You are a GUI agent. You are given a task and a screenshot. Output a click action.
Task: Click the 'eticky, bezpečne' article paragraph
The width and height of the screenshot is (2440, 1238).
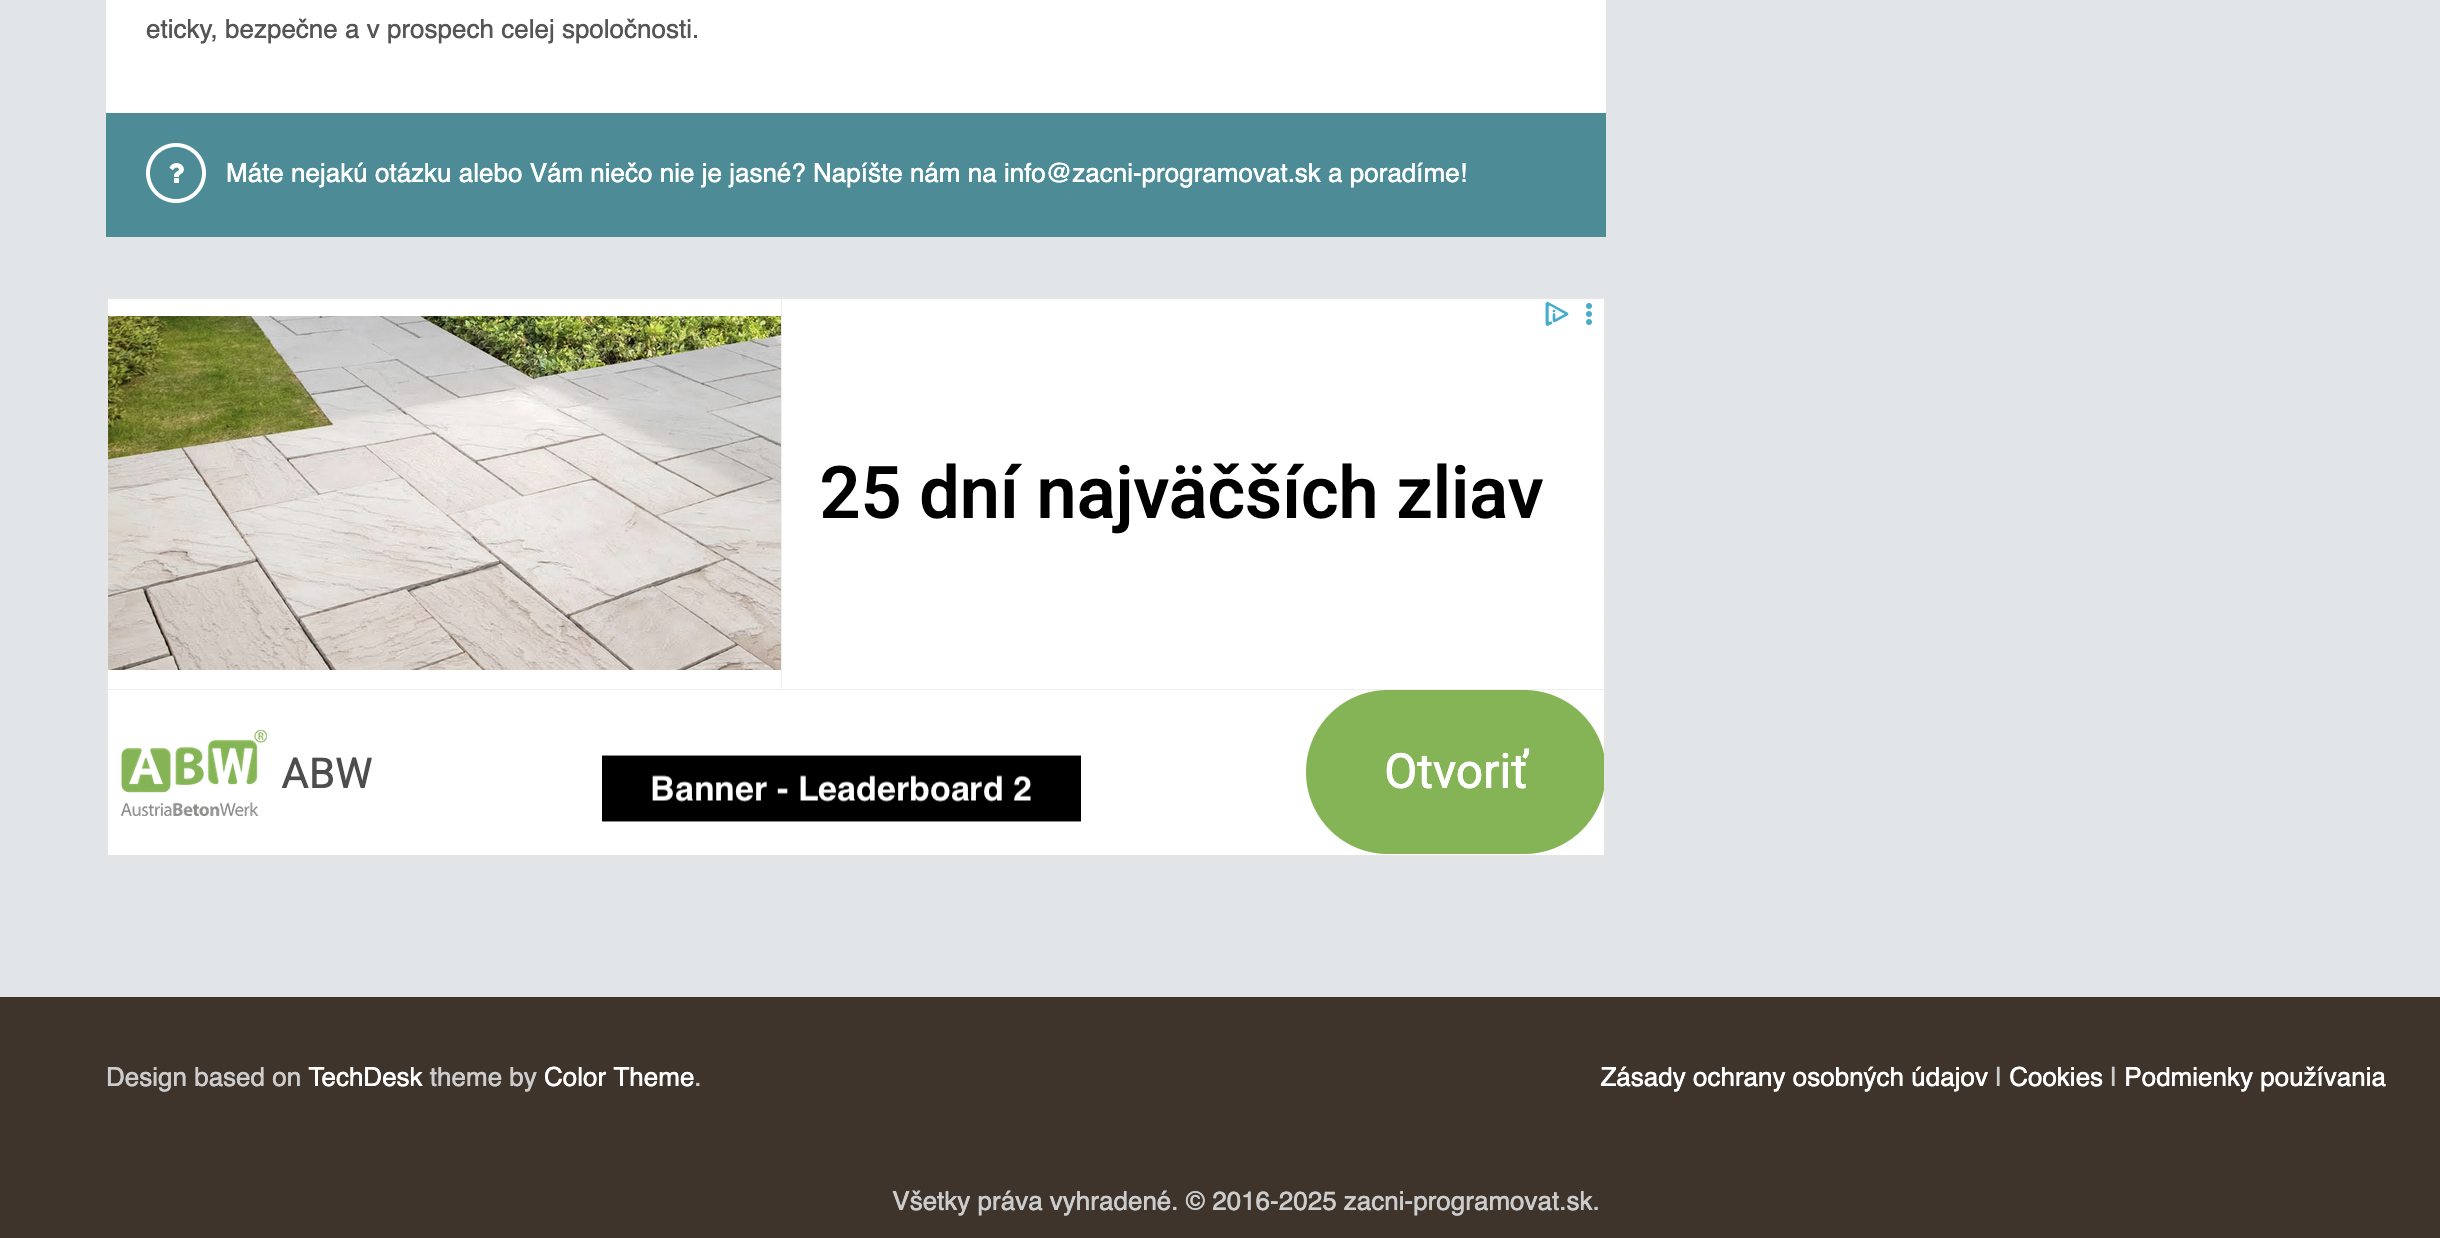422,30
